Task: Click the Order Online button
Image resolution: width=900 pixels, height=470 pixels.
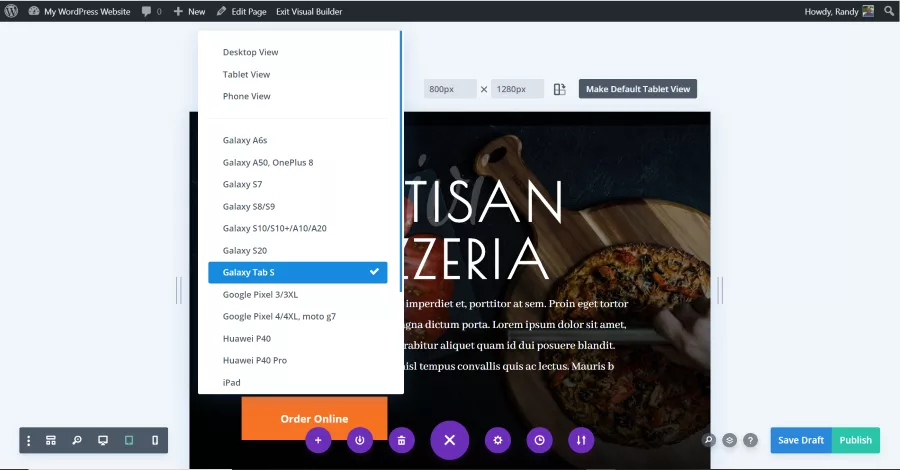Action: click(314, 418)
